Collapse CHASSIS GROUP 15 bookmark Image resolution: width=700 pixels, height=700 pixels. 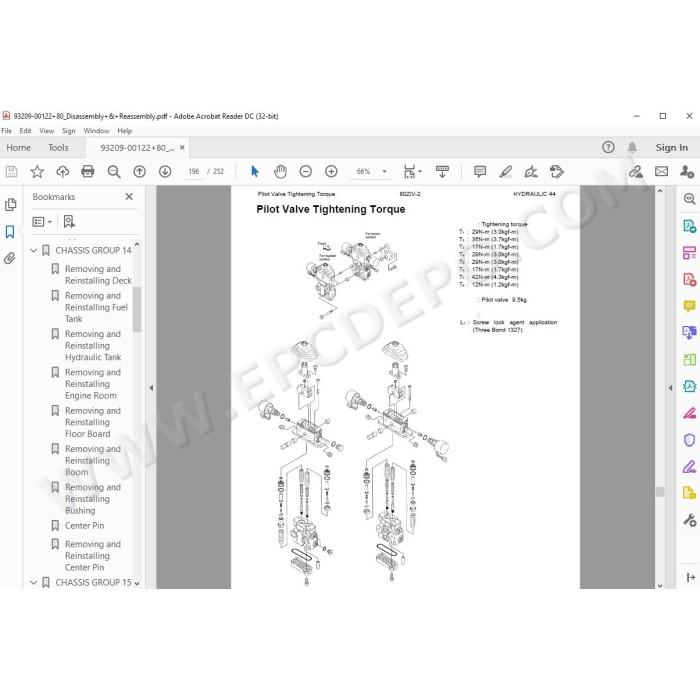[33, 583]
